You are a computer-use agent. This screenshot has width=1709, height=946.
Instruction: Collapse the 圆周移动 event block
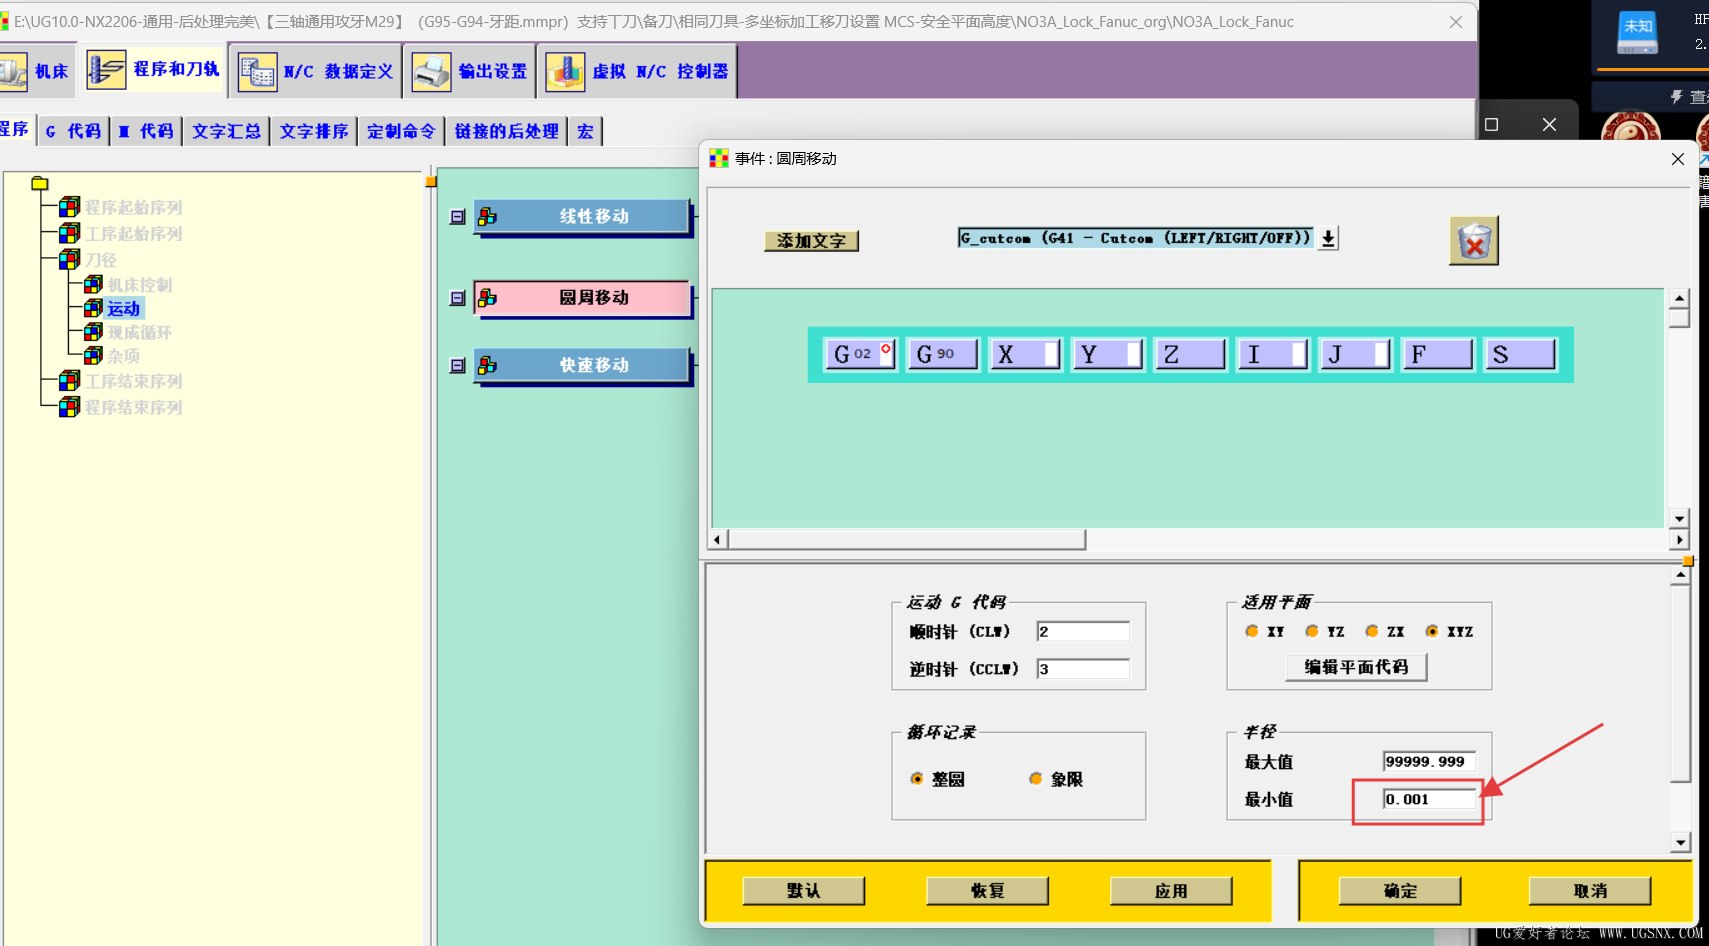457,297
